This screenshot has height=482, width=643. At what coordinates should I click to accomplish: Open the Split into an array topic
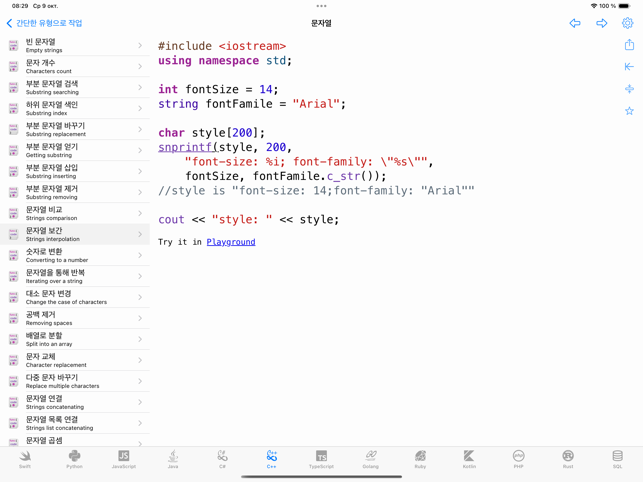pyautogui.click(x=75, y=339)
